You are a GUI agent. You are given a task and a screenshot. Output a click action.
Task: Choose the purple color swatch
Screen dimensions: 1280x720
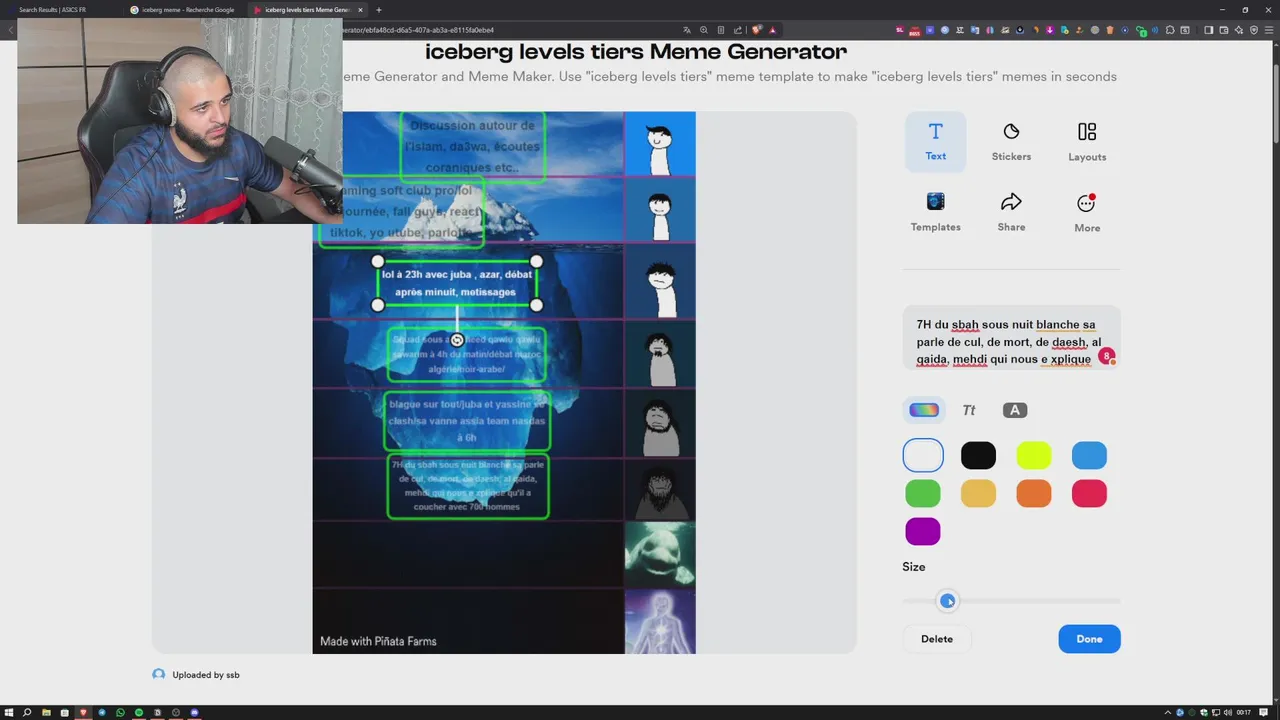(x=923, y=531)
